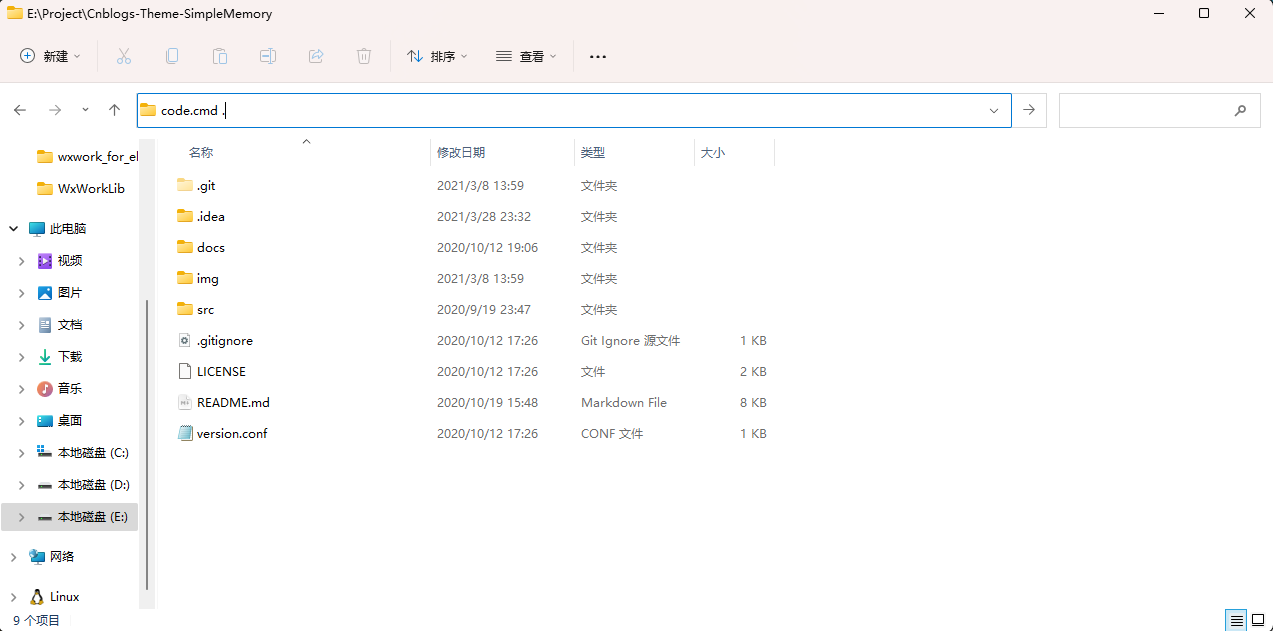Open recent locations dropdown chevron
Image resolution: width=1273 pixels, height=631 pixels.
pos(85,110)
